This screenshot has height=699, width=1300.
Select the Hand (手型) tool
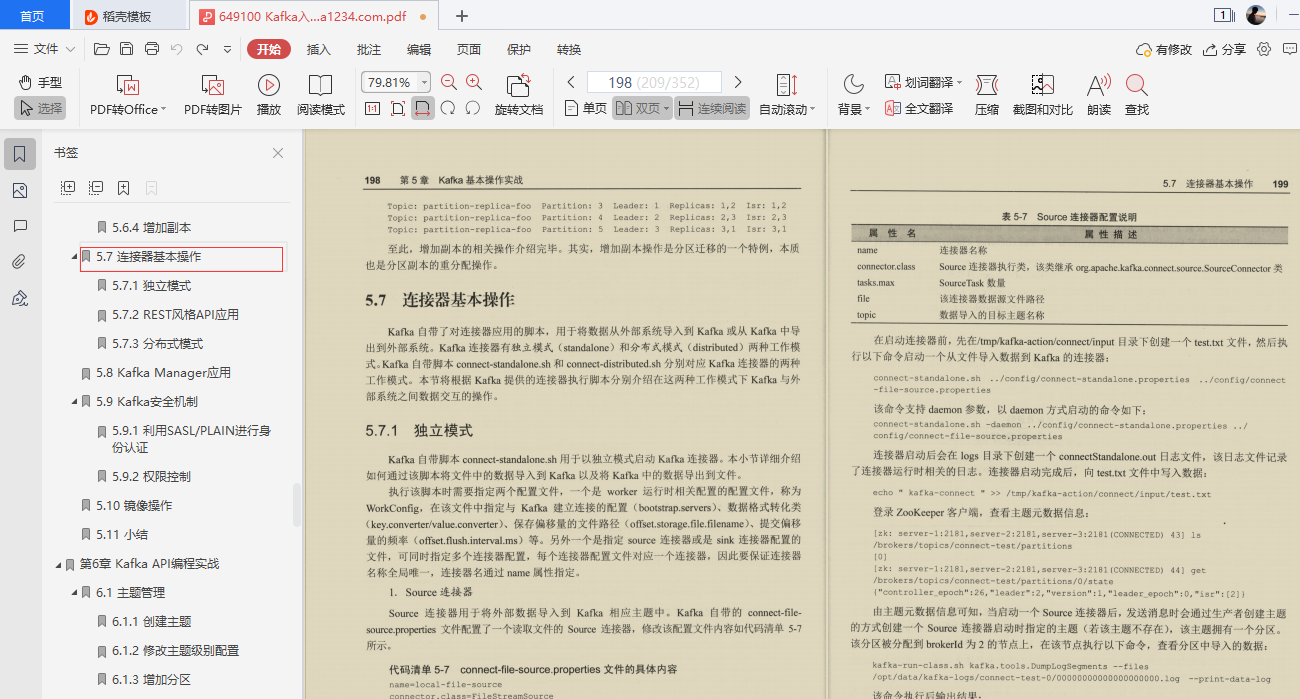41,82
